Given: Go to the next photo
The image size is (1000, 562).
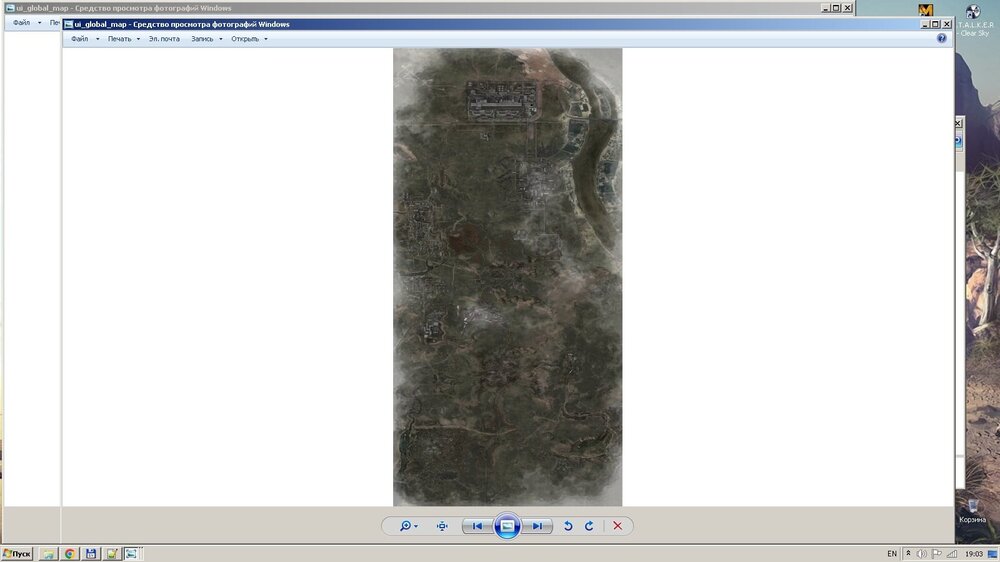Looking at the screenshot, I should coord(537,526).
